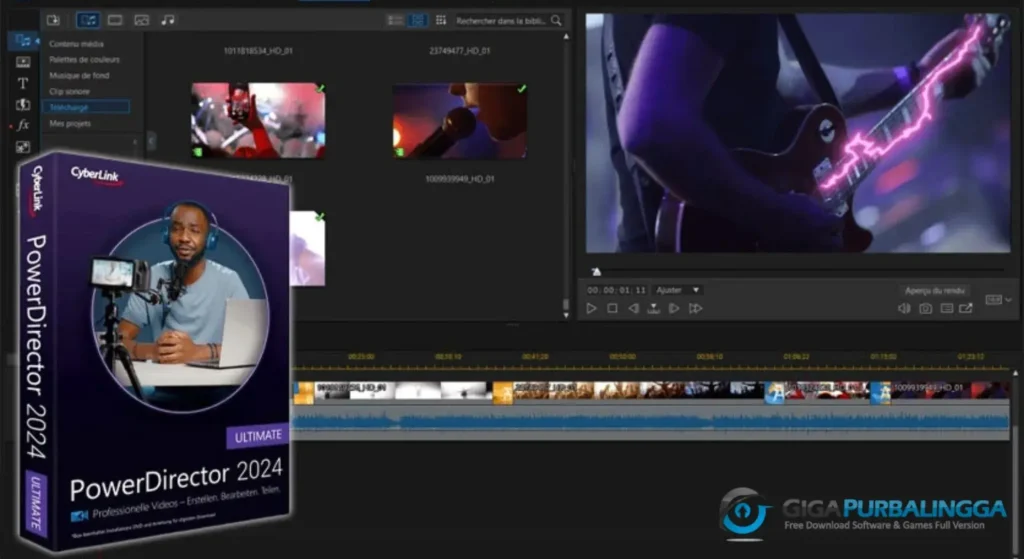This screenshot has height=559, width=1024.
Task: Open the aspect ratio dropdown
Action: click(x=999, y=299)
